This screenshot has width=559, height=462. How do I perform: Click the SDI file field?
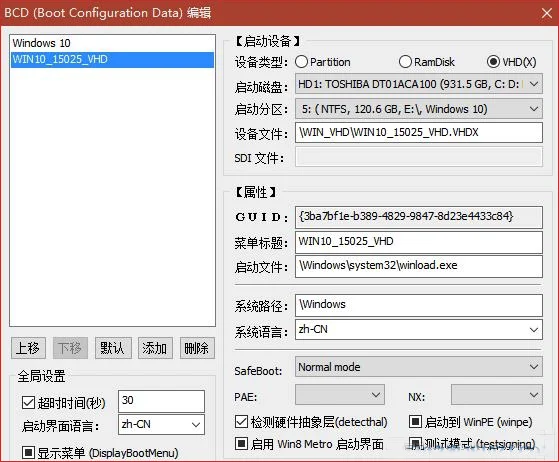(419, 157)
